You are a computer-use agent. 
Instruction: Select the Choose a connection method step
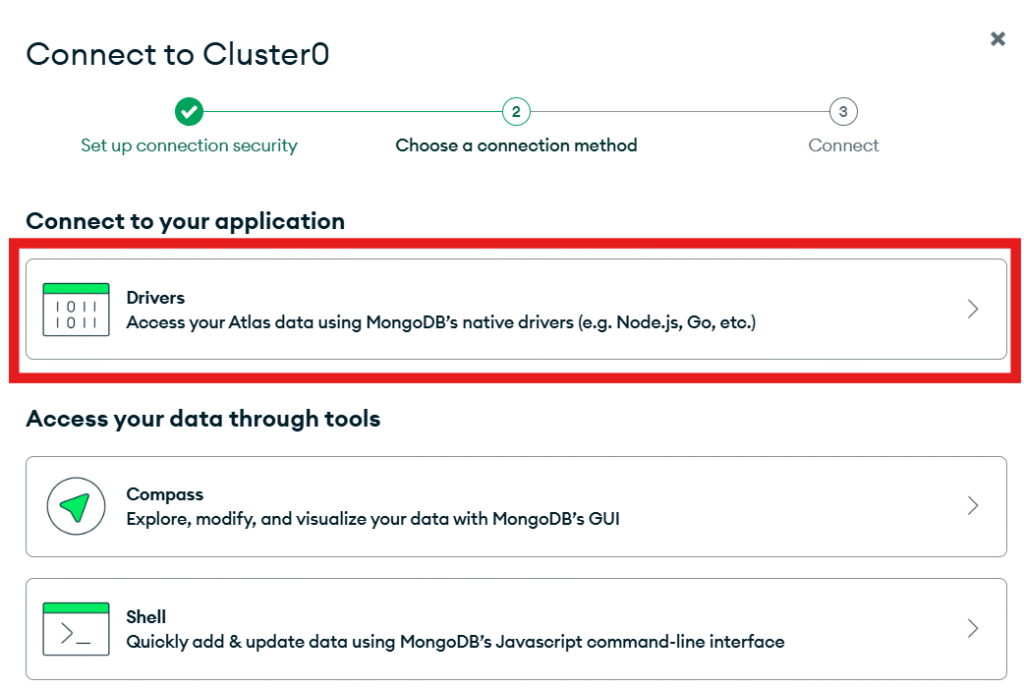point(516,145)
